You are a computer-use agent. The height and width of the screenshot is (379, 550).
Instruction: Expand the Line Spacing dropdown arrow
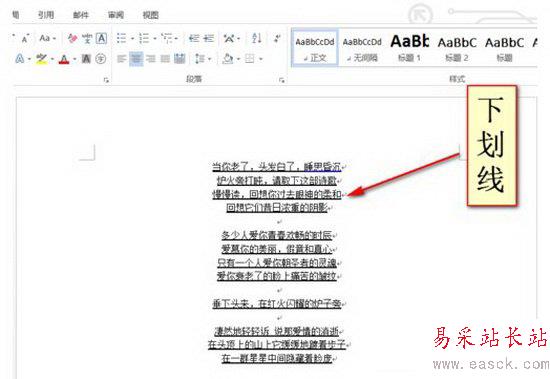click(x=209, y=59)
